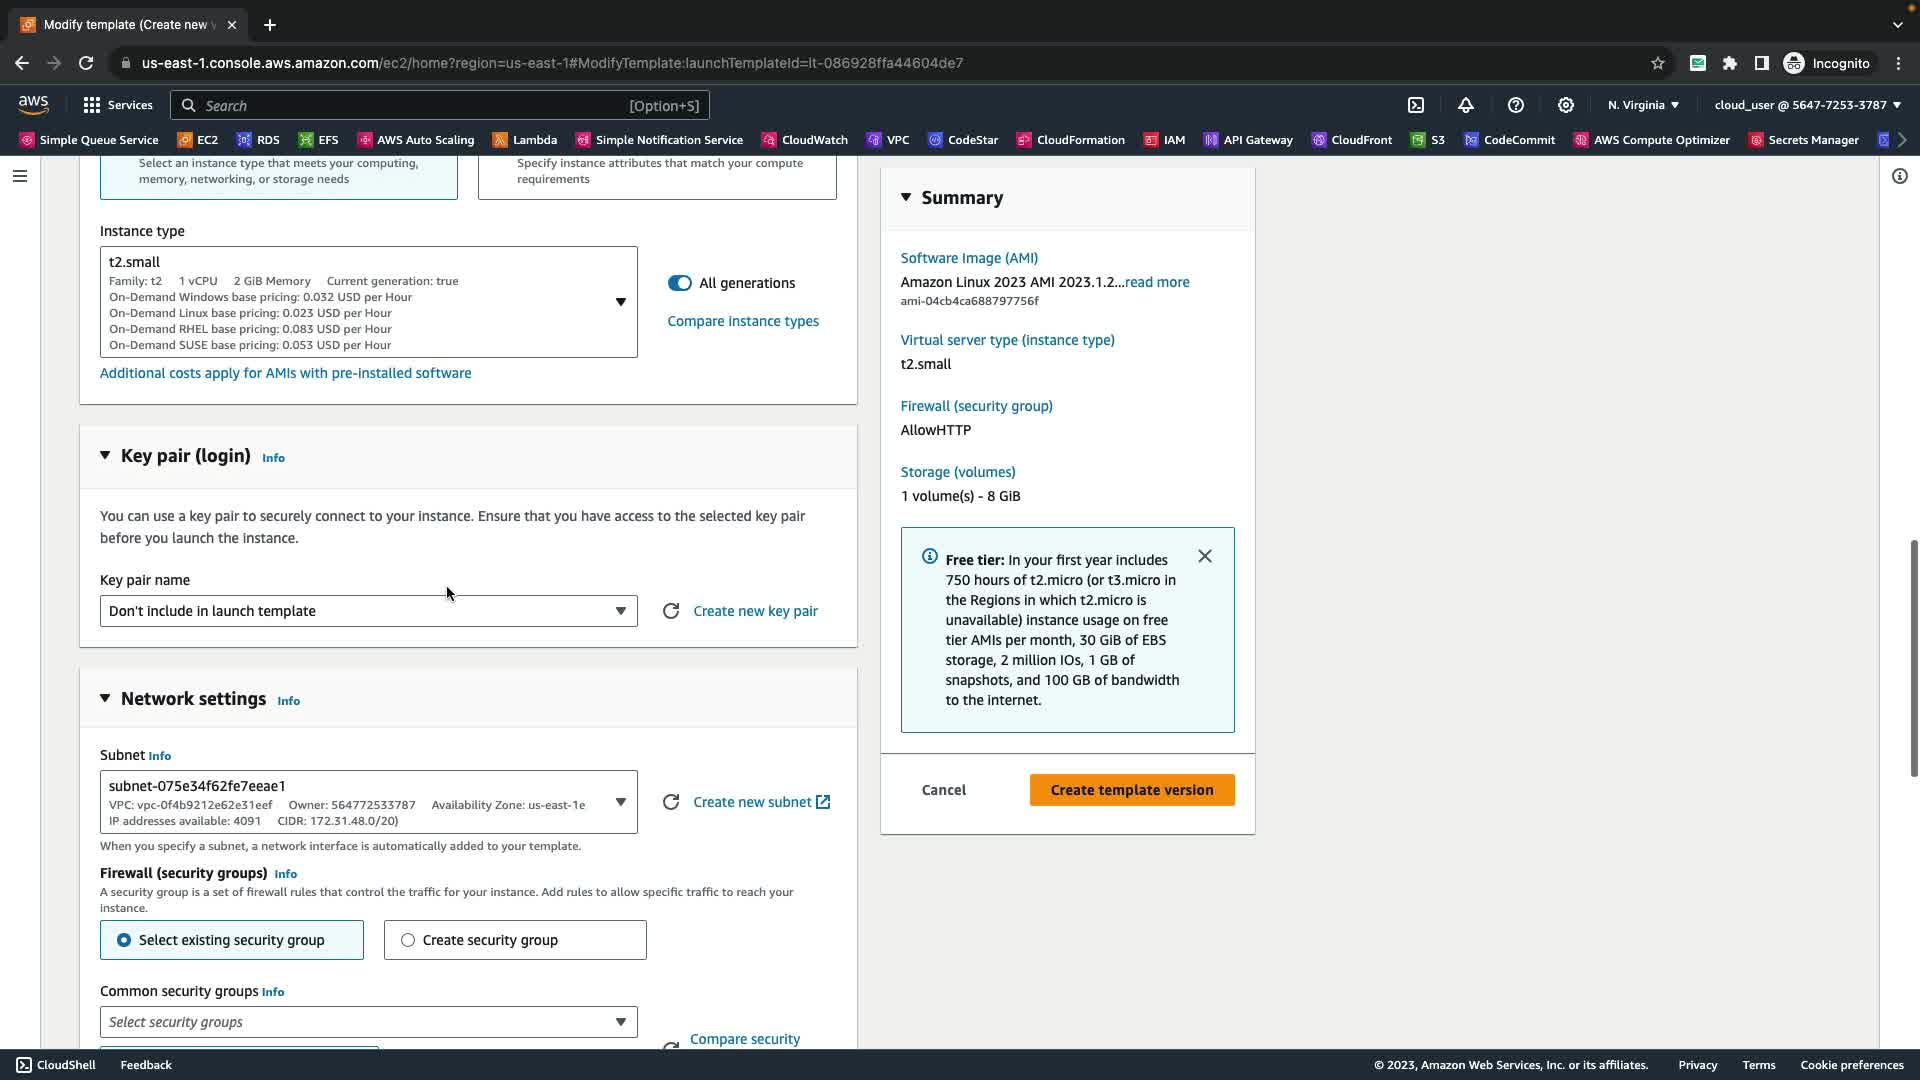Open the Key pair name dropdown
The image size is (1920, 1080).
pos(368,611)
